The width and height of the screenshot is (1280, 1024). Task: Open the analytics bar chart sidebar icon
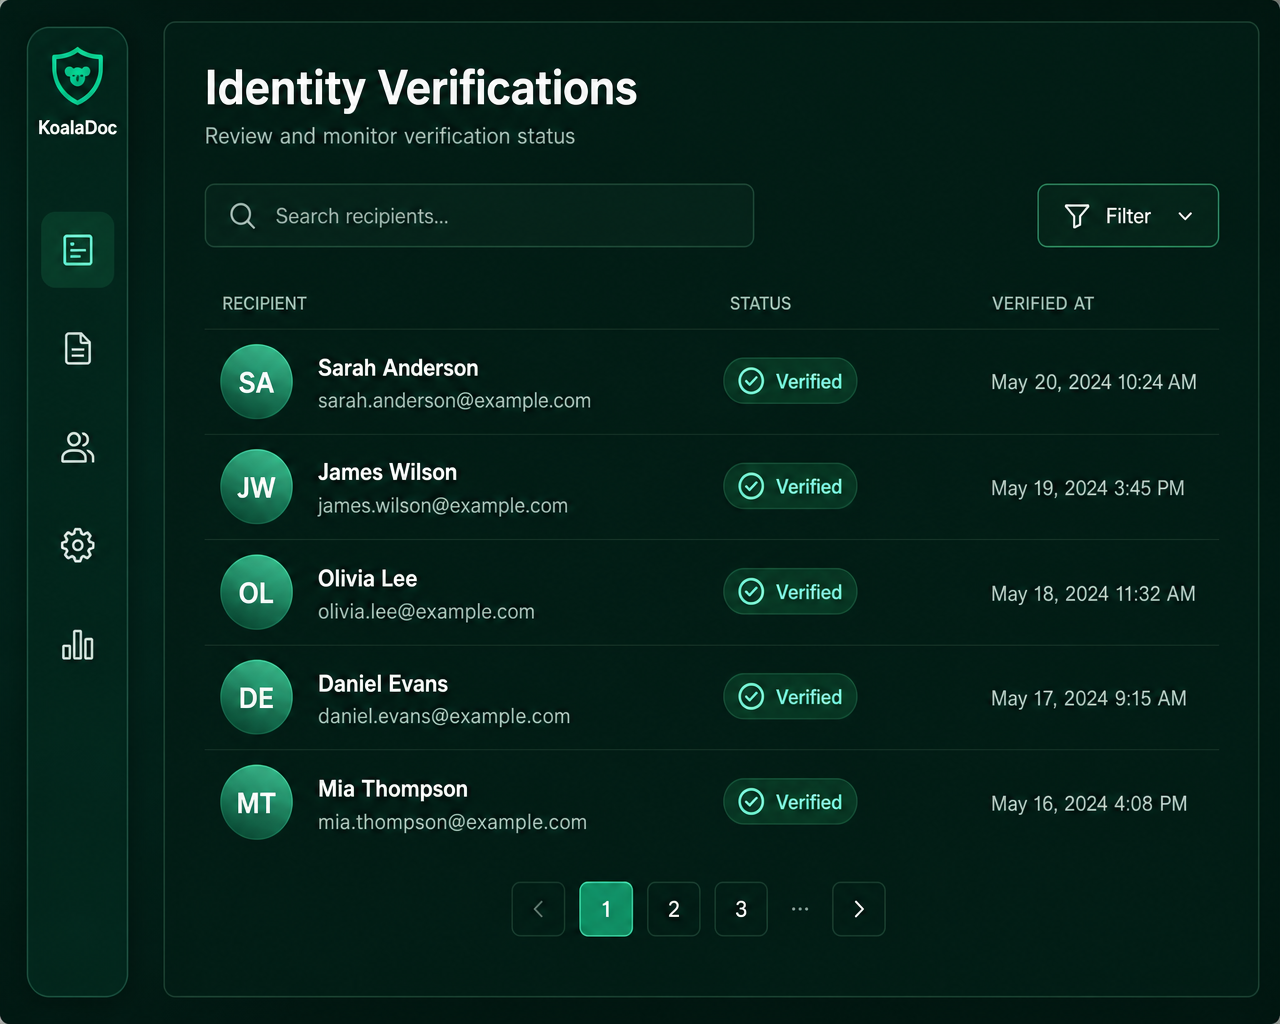point(77,645)
